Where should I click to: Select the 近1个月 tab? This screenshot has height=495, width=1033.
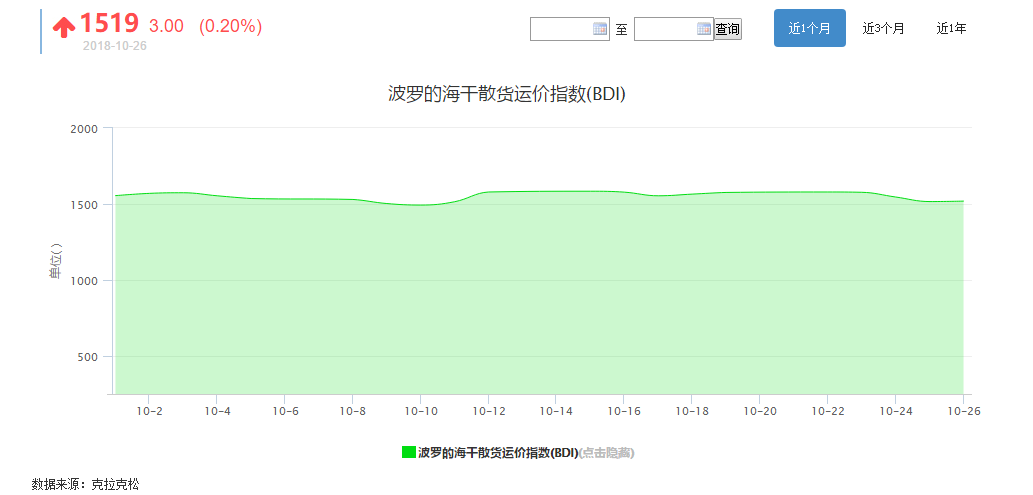click(x=810, y=28)
